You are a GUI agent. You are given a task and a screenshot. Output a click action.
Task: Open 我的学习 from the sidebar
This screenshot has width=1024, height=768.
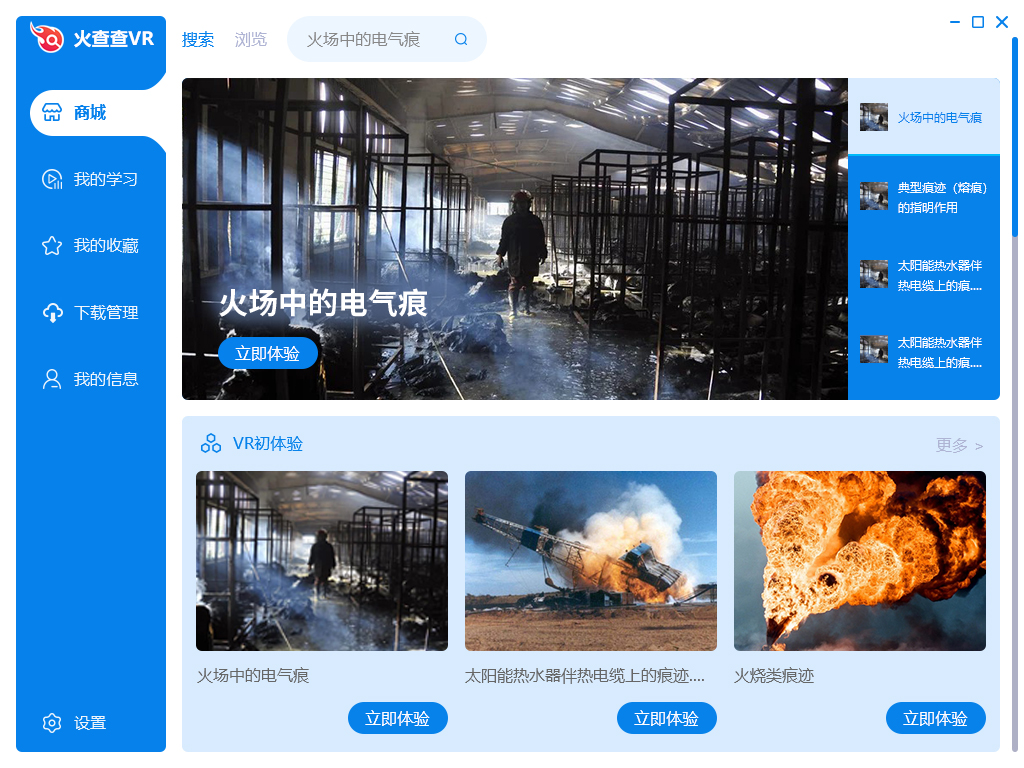(91, 179)
